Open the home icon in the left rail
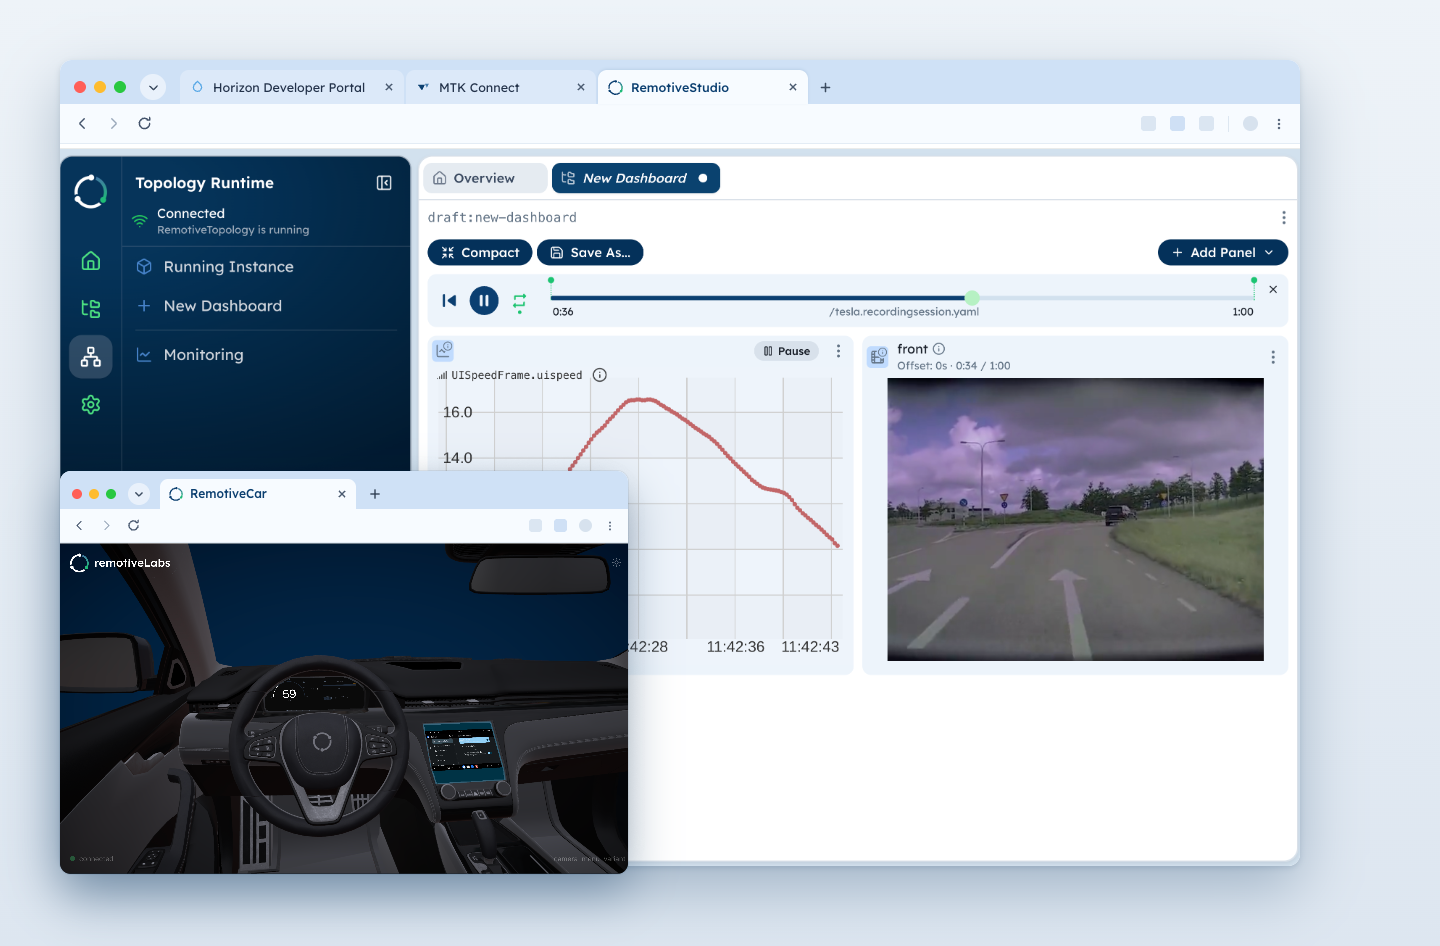1440x946 pixels. 91,261
